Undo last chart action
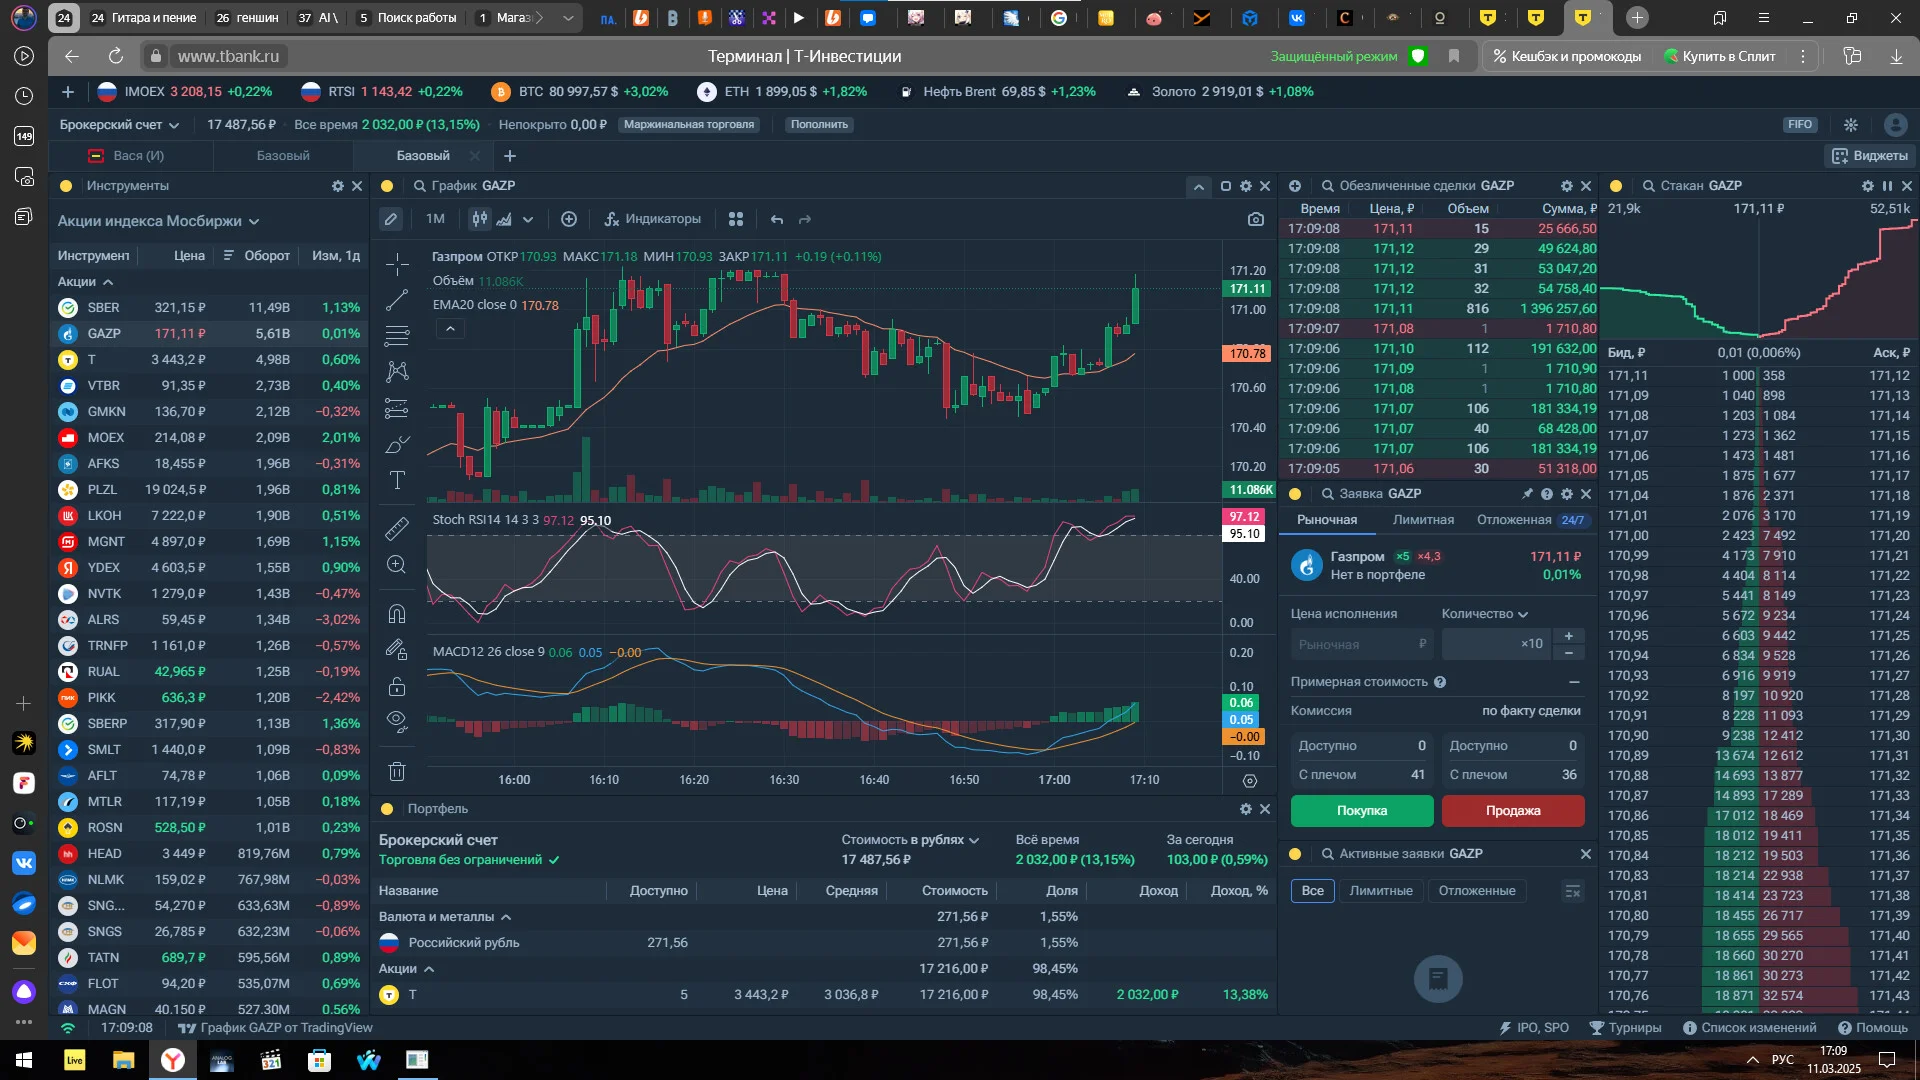The image size is (1920, 1080). [x=777, y=219]
